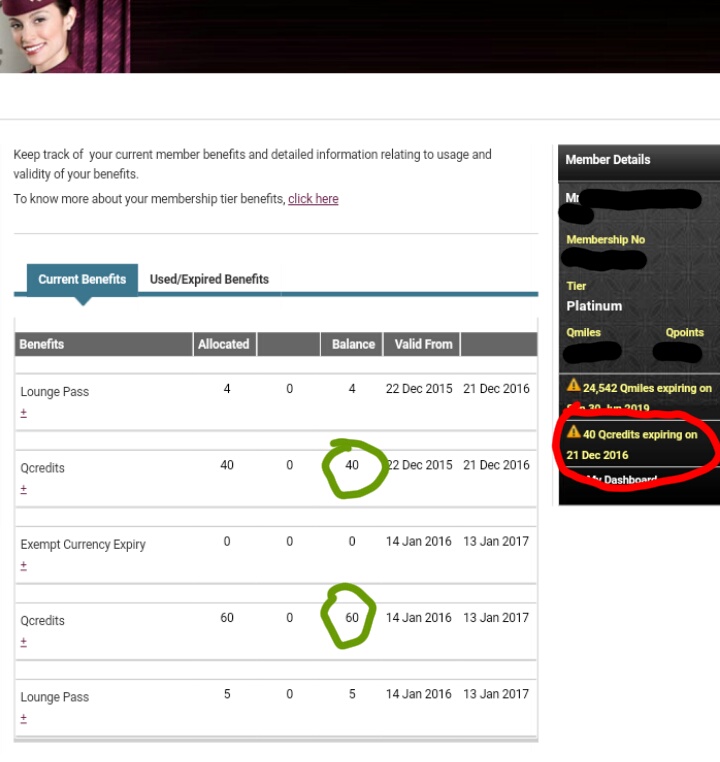Click the '13 Jan 2017' date in the Exempt Currency Expiry row
Screen dimensions: 720x762
496,541
